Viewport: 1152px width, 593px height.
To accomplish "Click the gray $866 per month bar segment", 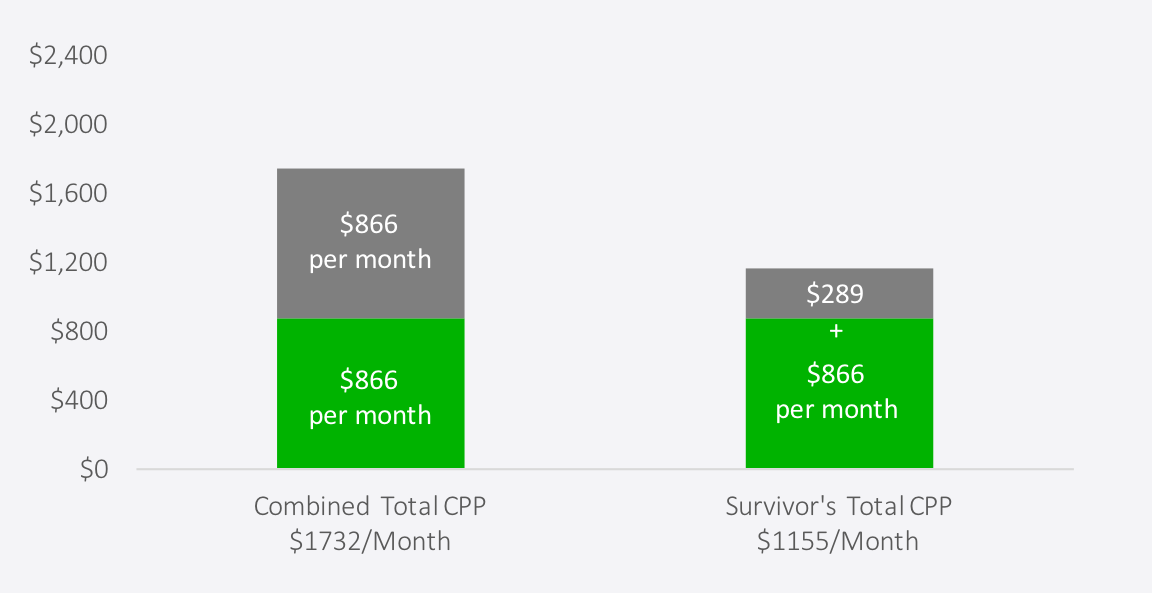I will tap(370, 243).
